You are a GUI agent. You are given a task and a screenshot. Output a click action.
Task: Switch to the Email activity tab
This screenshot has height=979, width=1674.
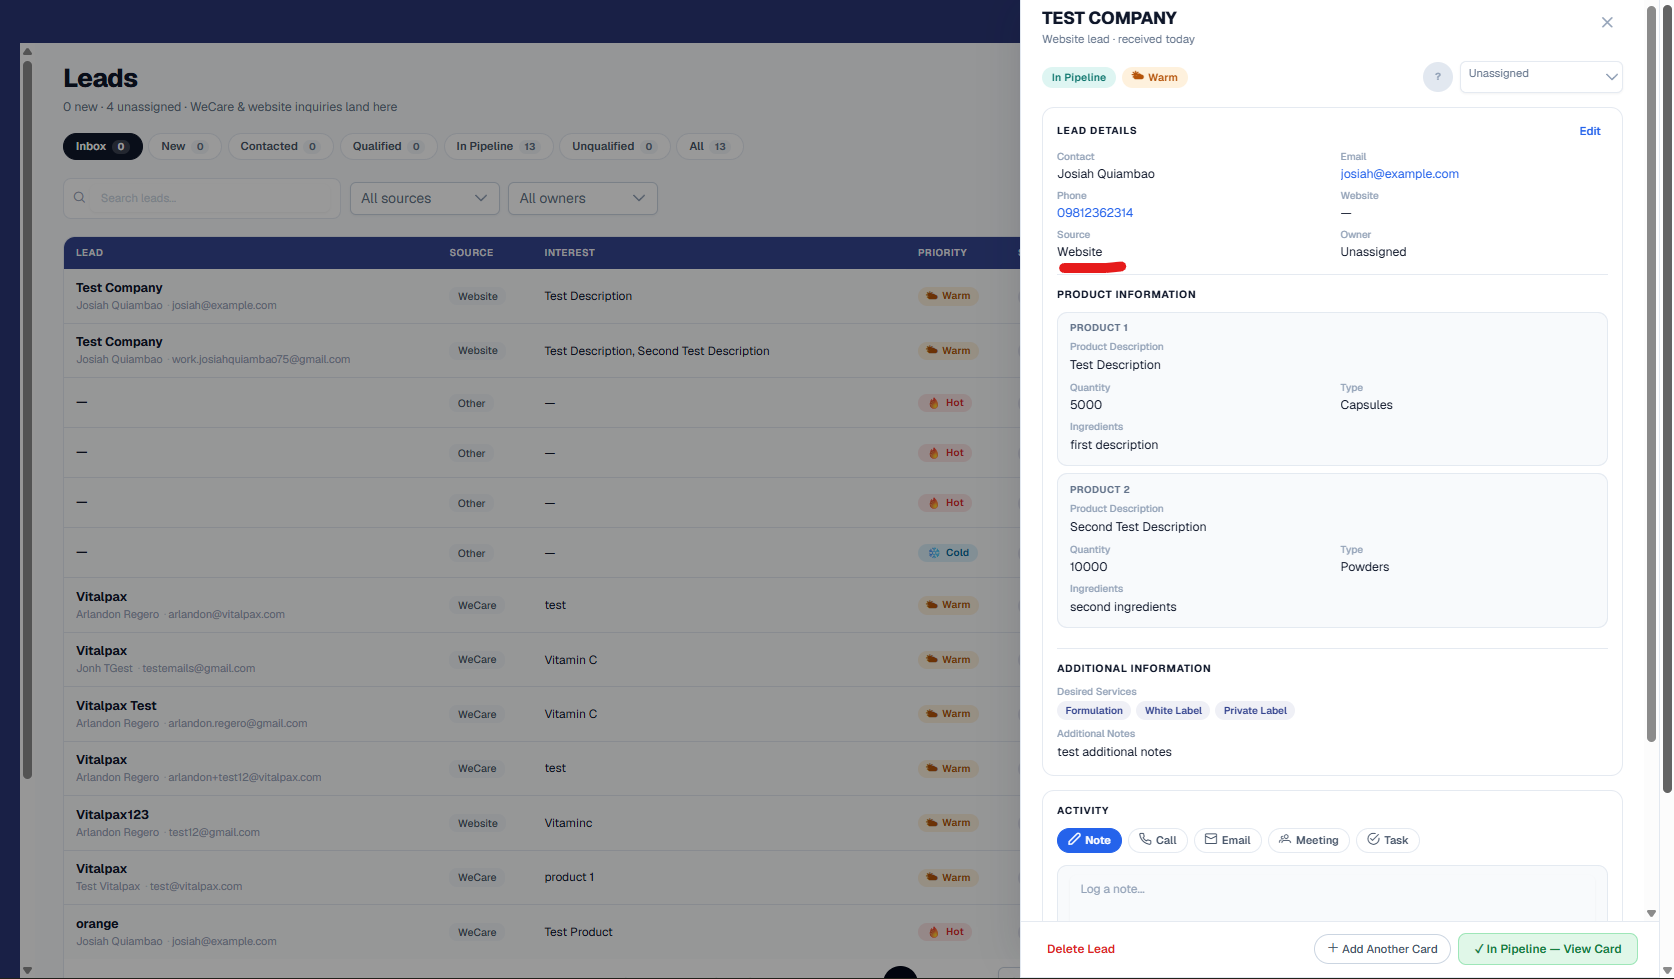pyautogui.click(x=1228, y=840)
